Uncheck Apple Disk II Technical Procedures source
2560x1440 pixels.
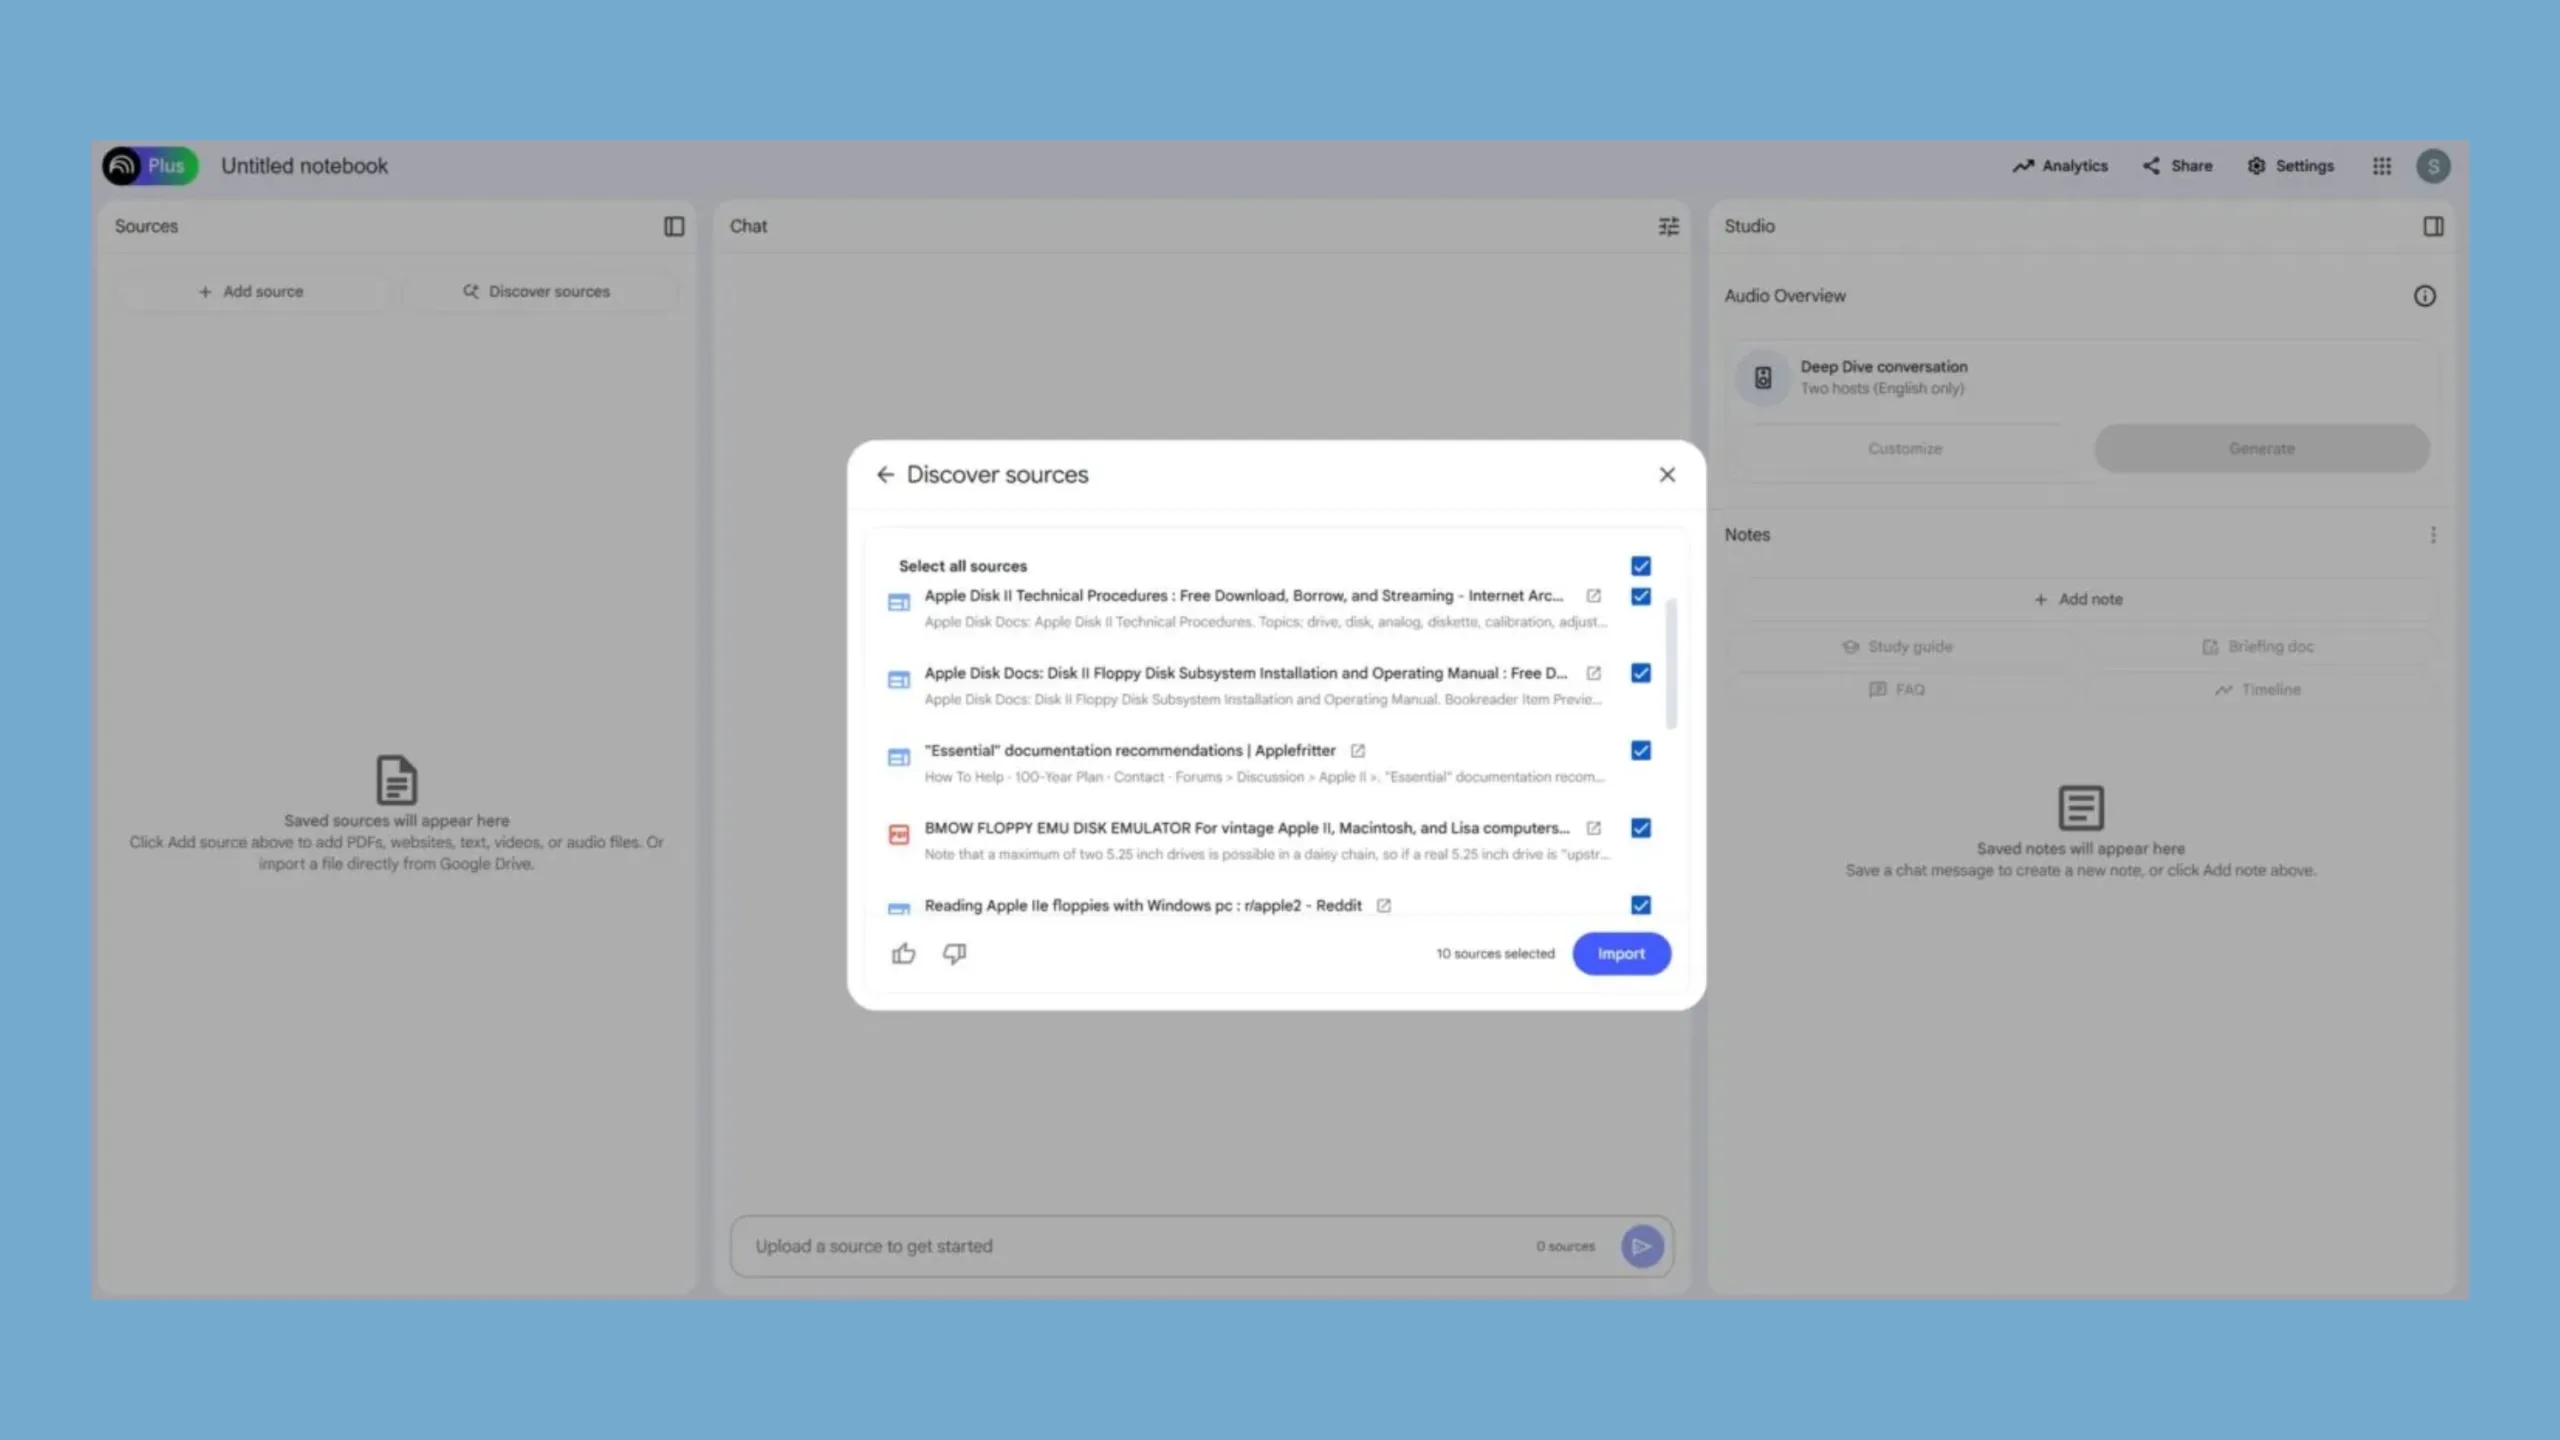point(1641,596)
